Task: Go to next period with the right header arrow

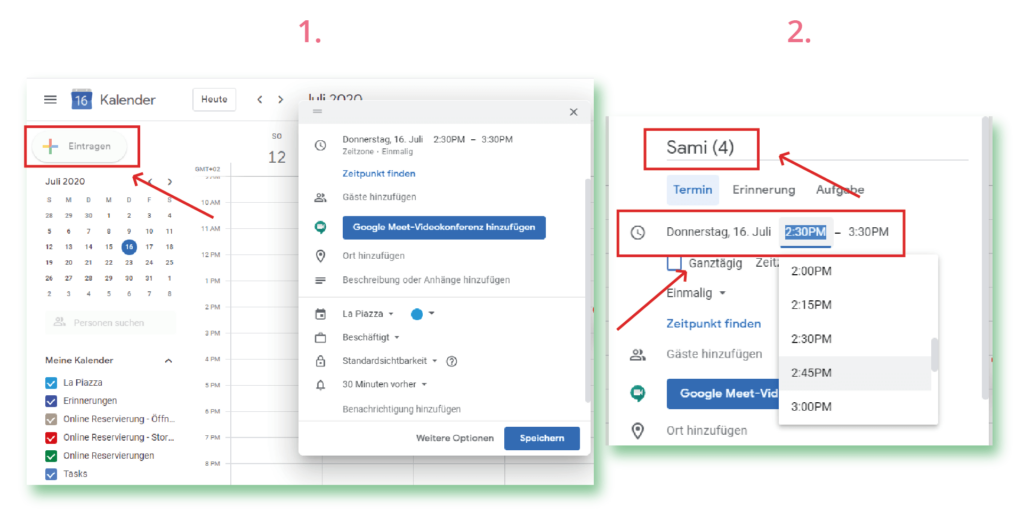Action: [x=281, y=100]
